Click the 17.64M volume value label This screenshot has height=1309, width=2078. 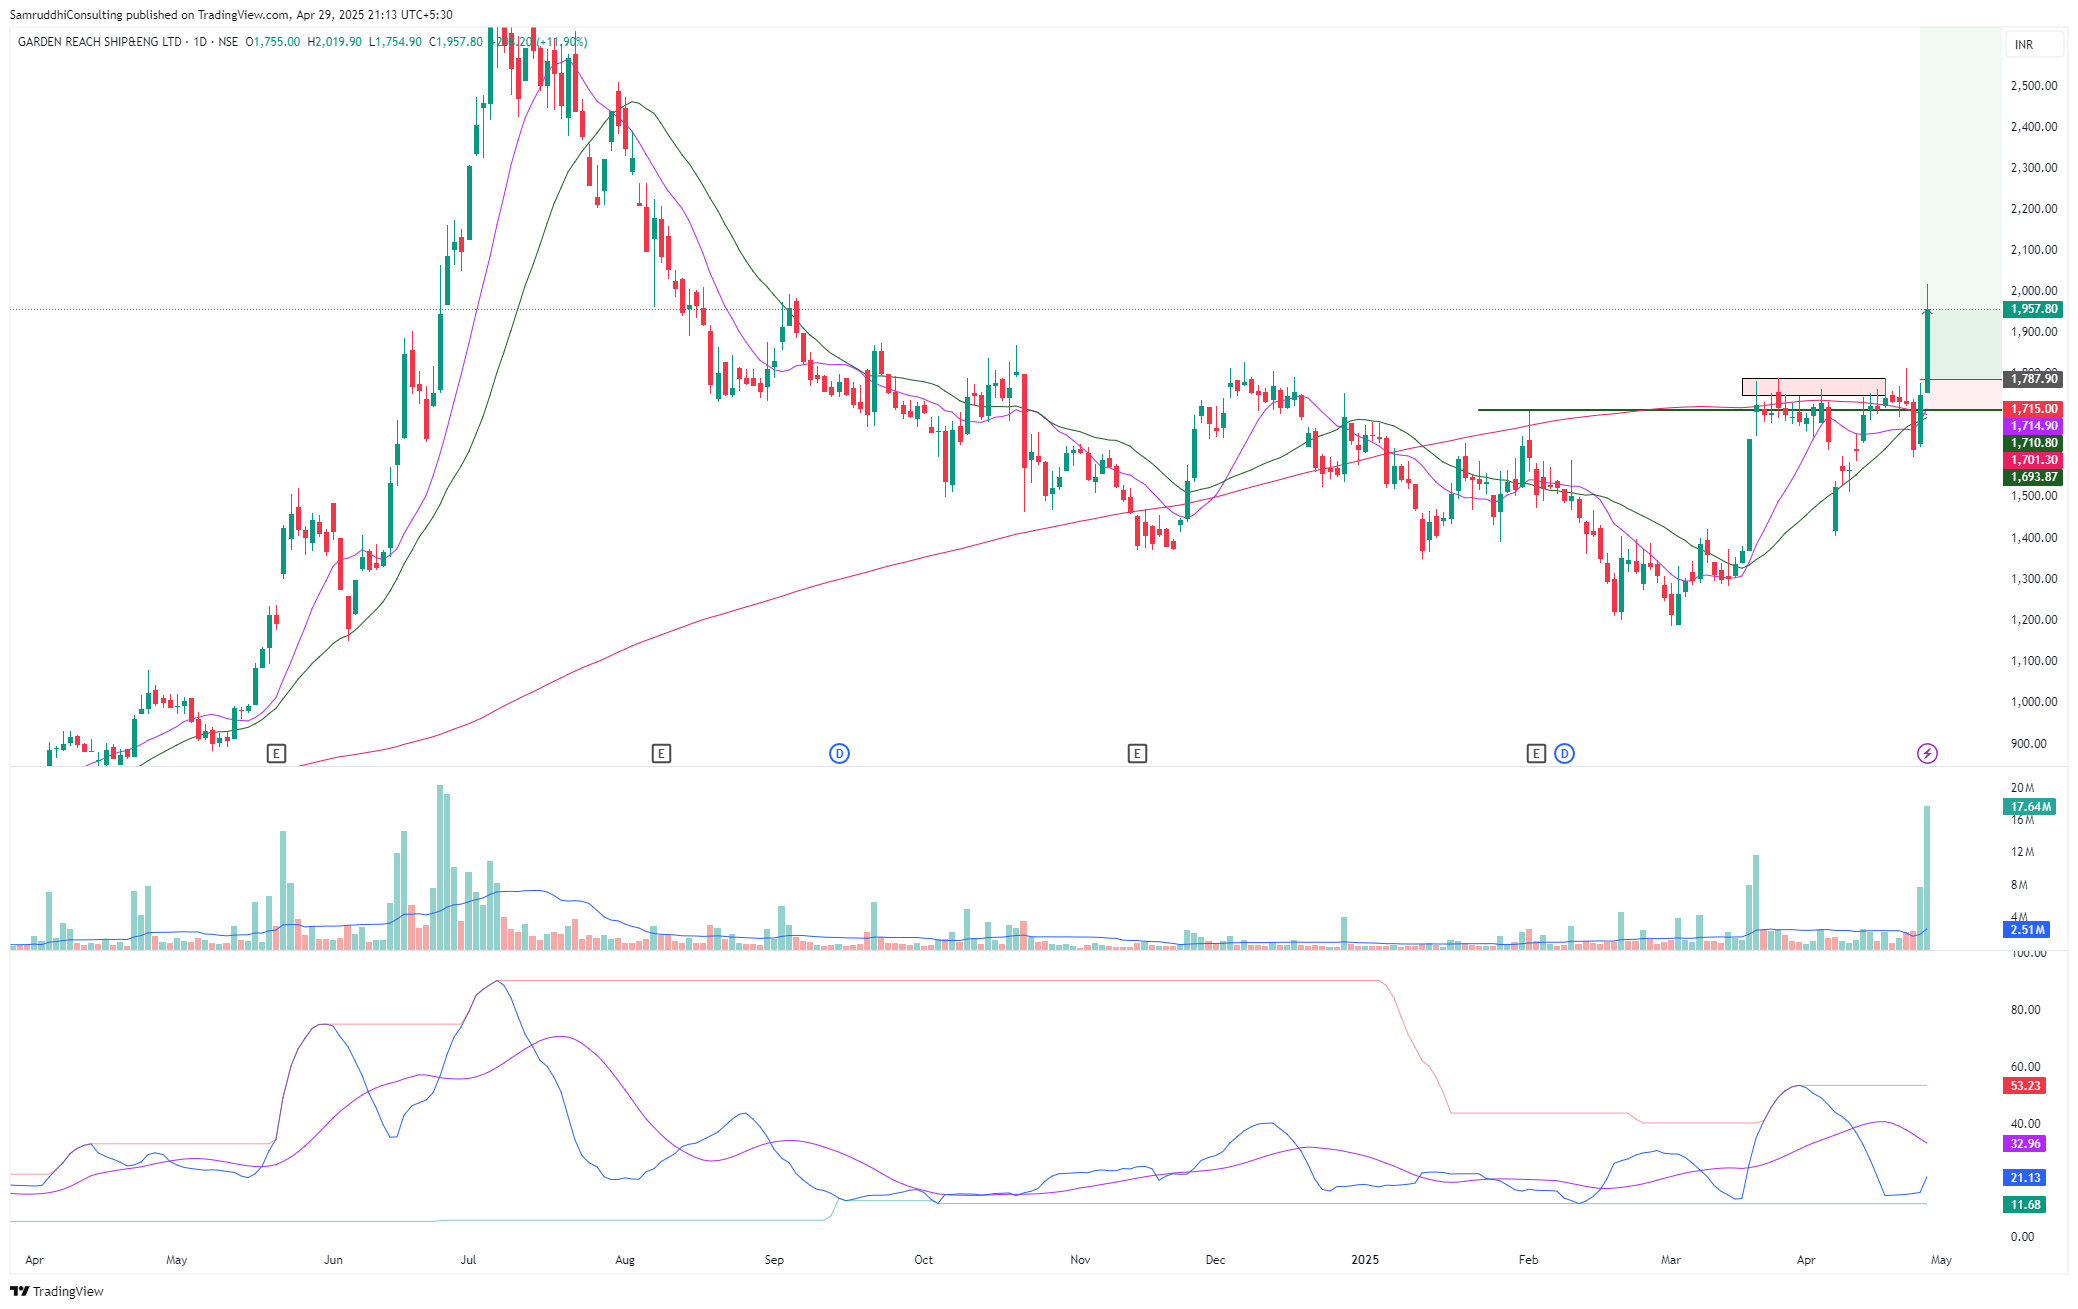coord(2031,807)
